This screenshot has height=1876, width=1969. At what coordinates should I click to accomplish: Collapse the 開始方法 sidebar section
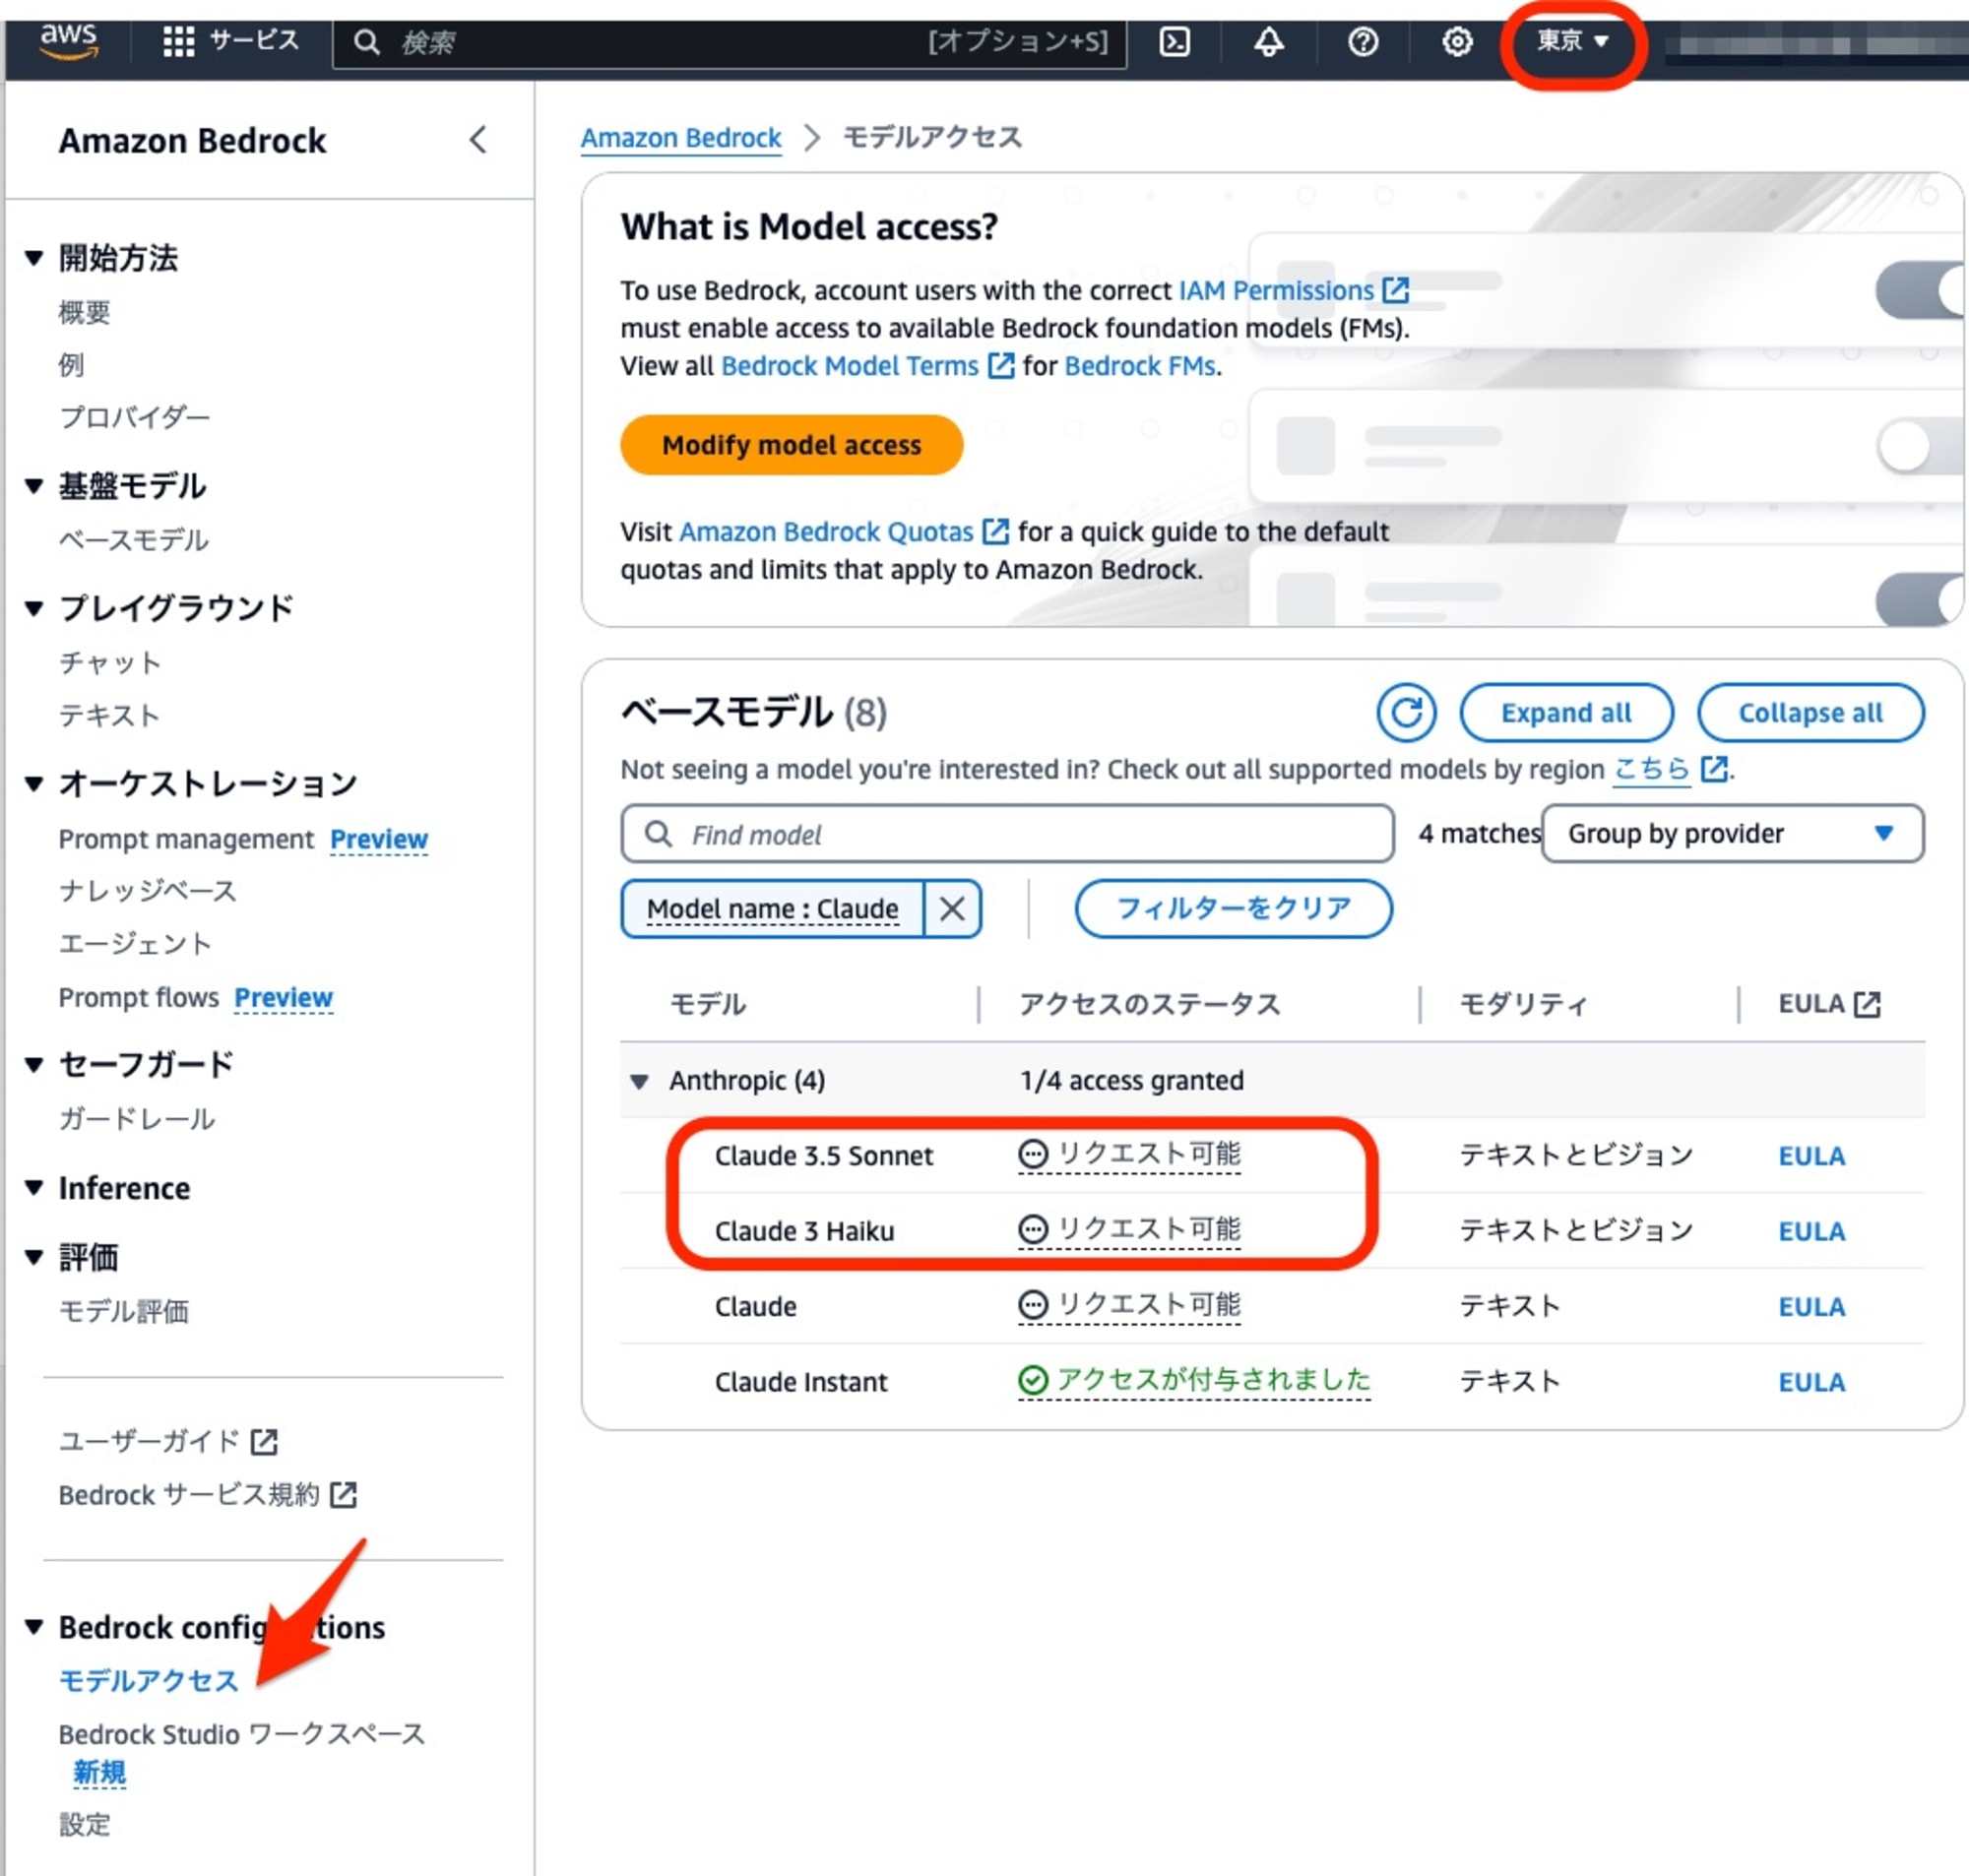click(34, 258)
